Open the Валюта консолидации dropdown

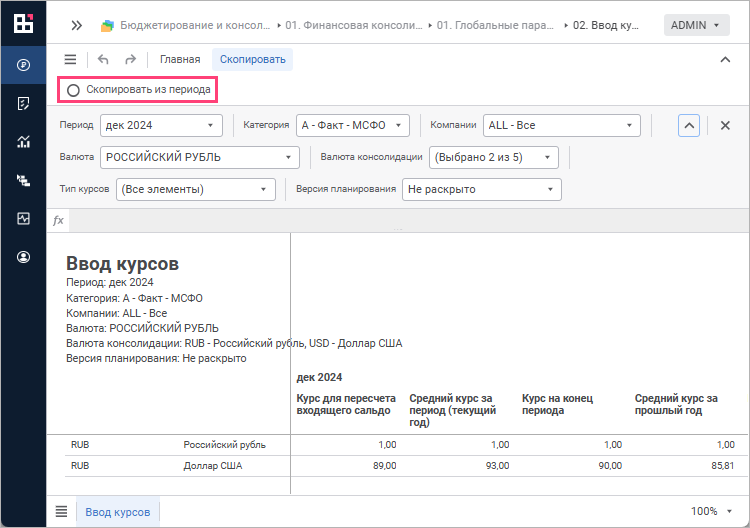[x=493, y=157]
